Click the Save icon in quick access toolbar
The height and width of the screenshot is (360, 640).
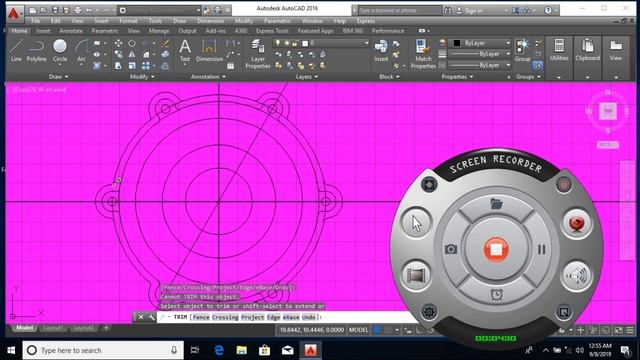55,10
